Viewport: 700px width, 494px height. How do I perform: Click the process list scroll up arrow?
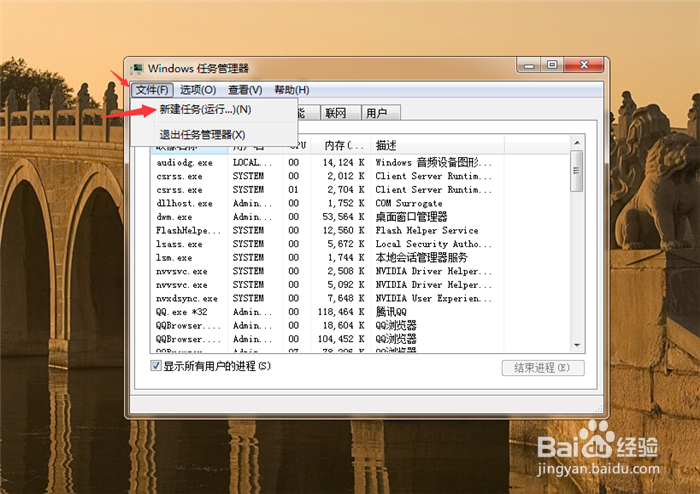click(x=577, y=143)
